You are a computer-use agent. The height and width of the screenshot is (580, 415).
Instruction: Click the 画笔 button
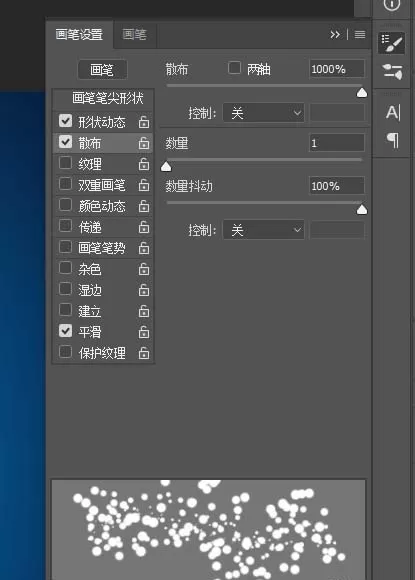pos(102,70)
